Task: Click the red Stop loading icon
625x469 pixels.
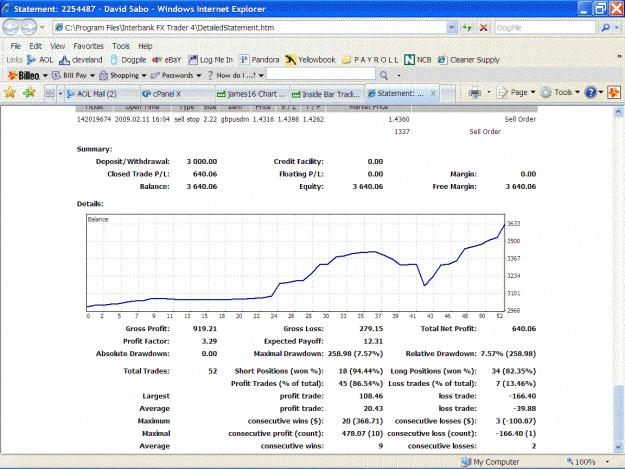Action: click(x=483, y=27)
